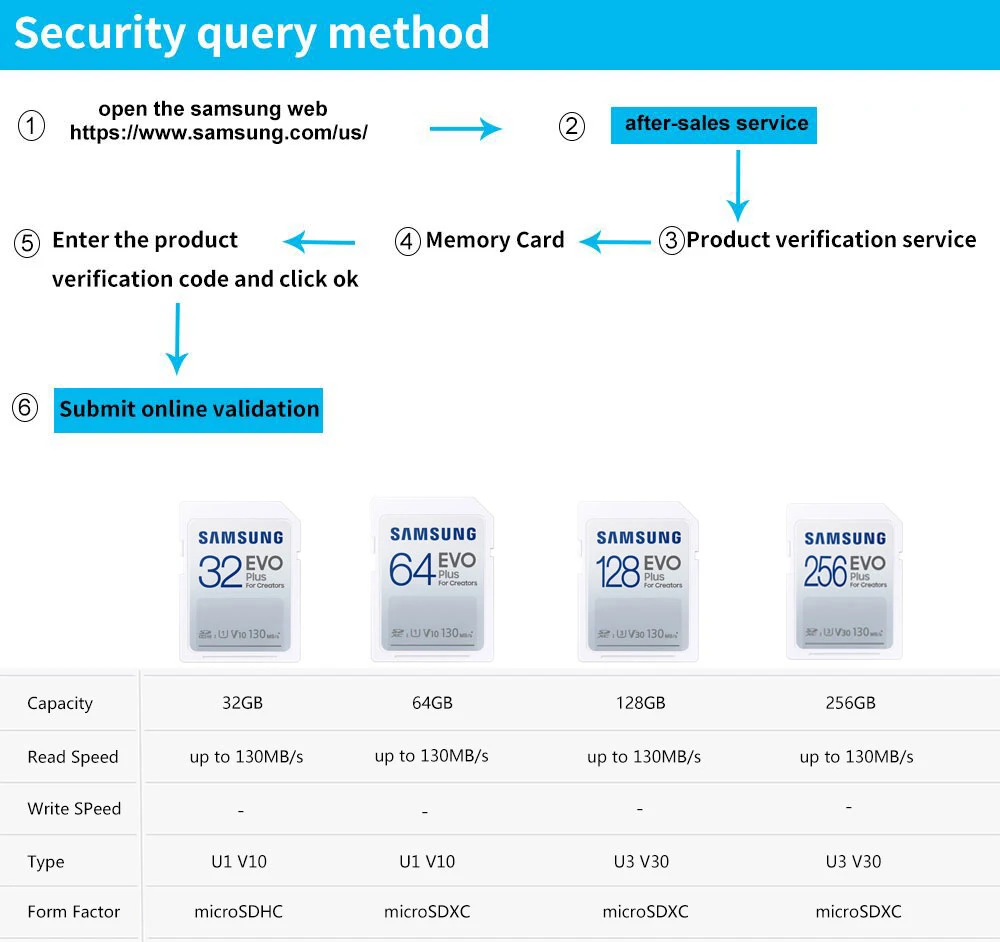This screenshot has height=942, width=1000.
Task: Select the Samsung 32 EVO Plus card image
Action: [240, 582]
